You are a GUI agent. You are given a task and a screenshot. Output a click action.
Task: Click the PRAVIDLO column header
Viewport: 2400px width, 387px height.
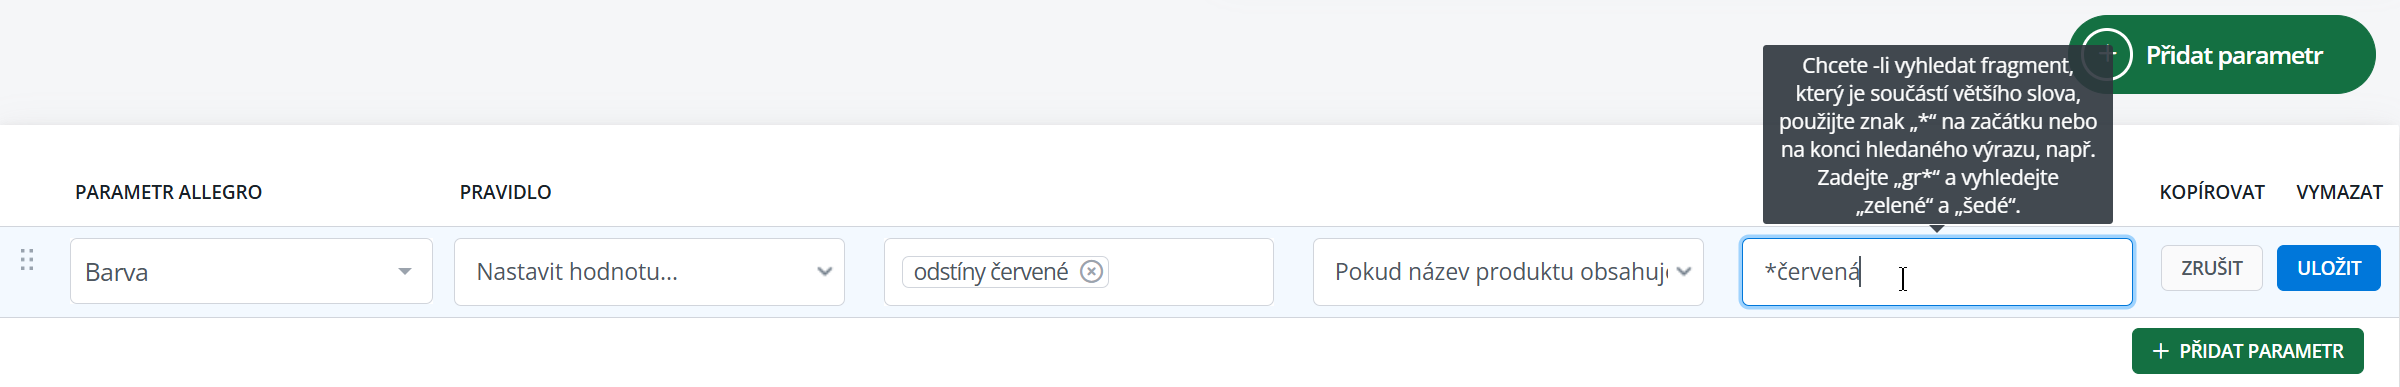click(x=505, y=192)
